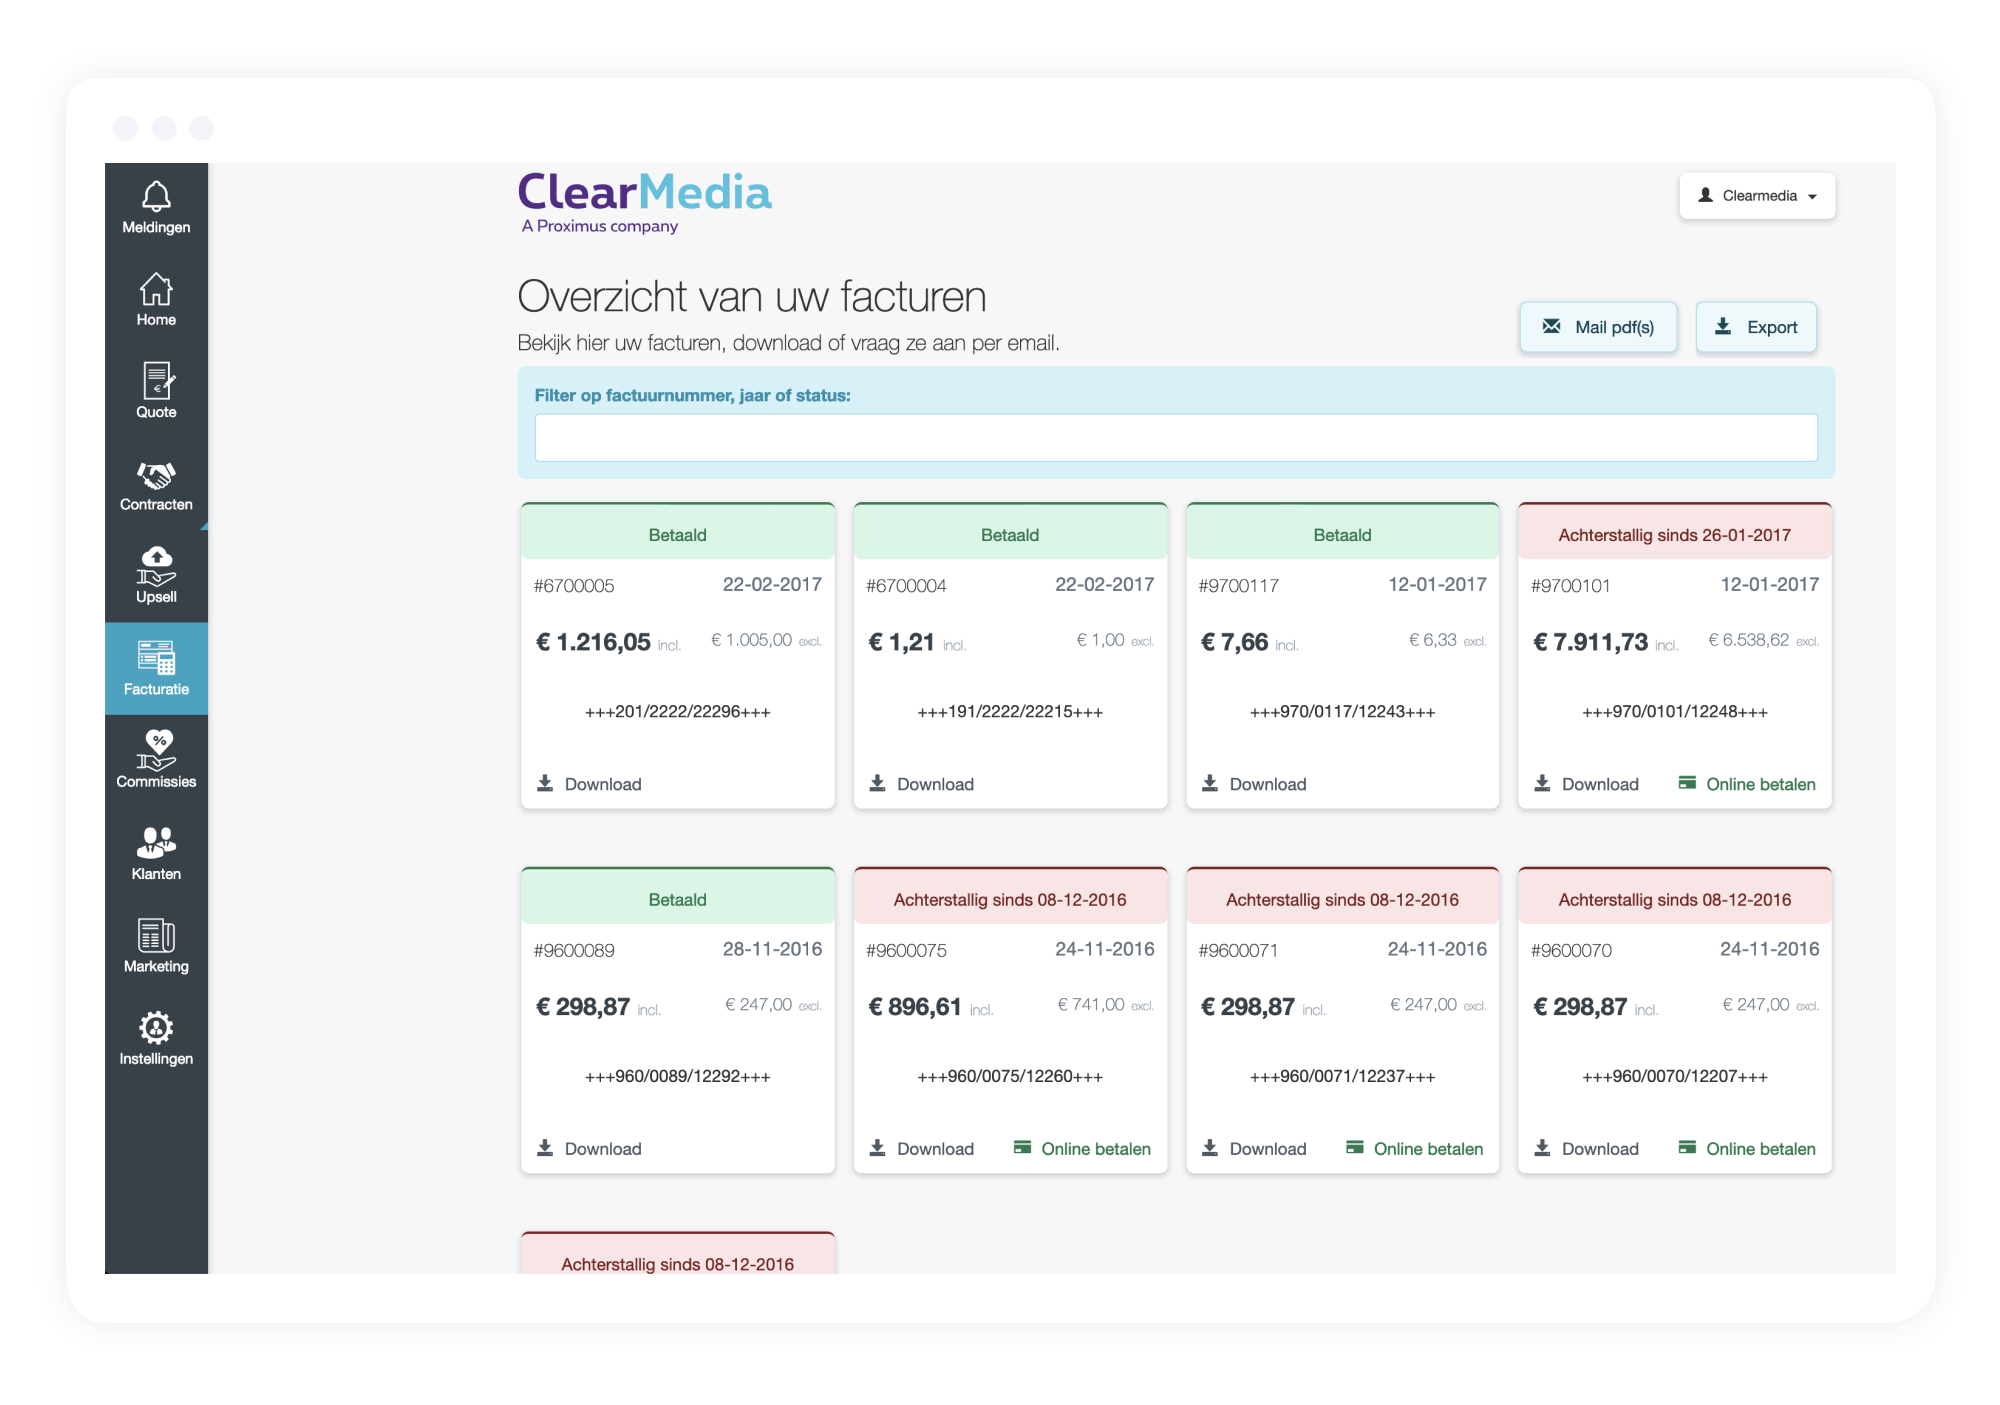Click date 28-11-2016 on invoice #9600089
The image size is (2000, 1405).
pos(772,949)
